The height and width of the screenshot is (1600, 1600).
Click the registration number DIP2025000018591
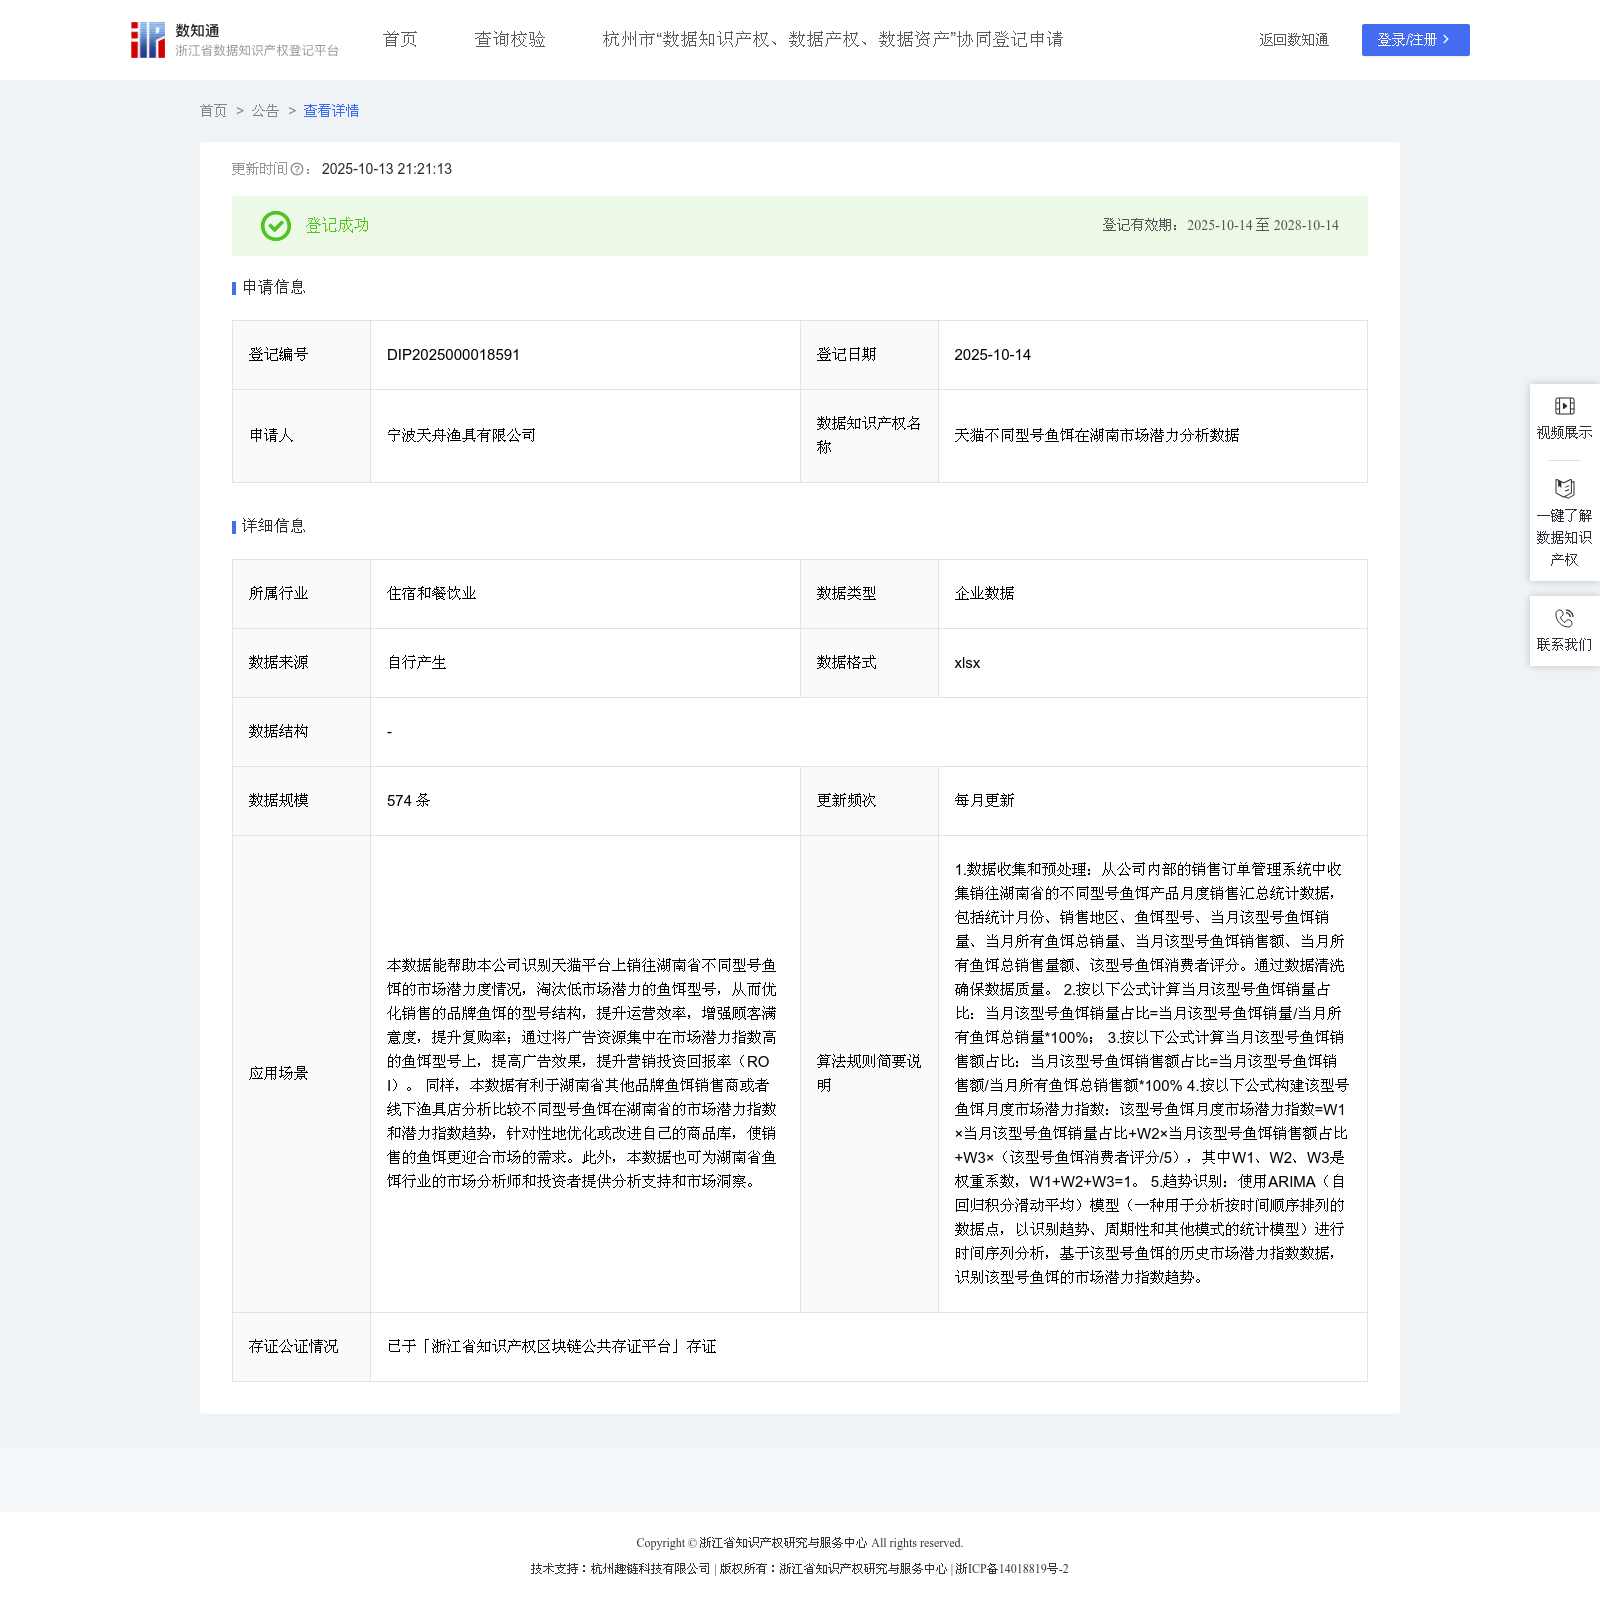click(x=453, y=355)
